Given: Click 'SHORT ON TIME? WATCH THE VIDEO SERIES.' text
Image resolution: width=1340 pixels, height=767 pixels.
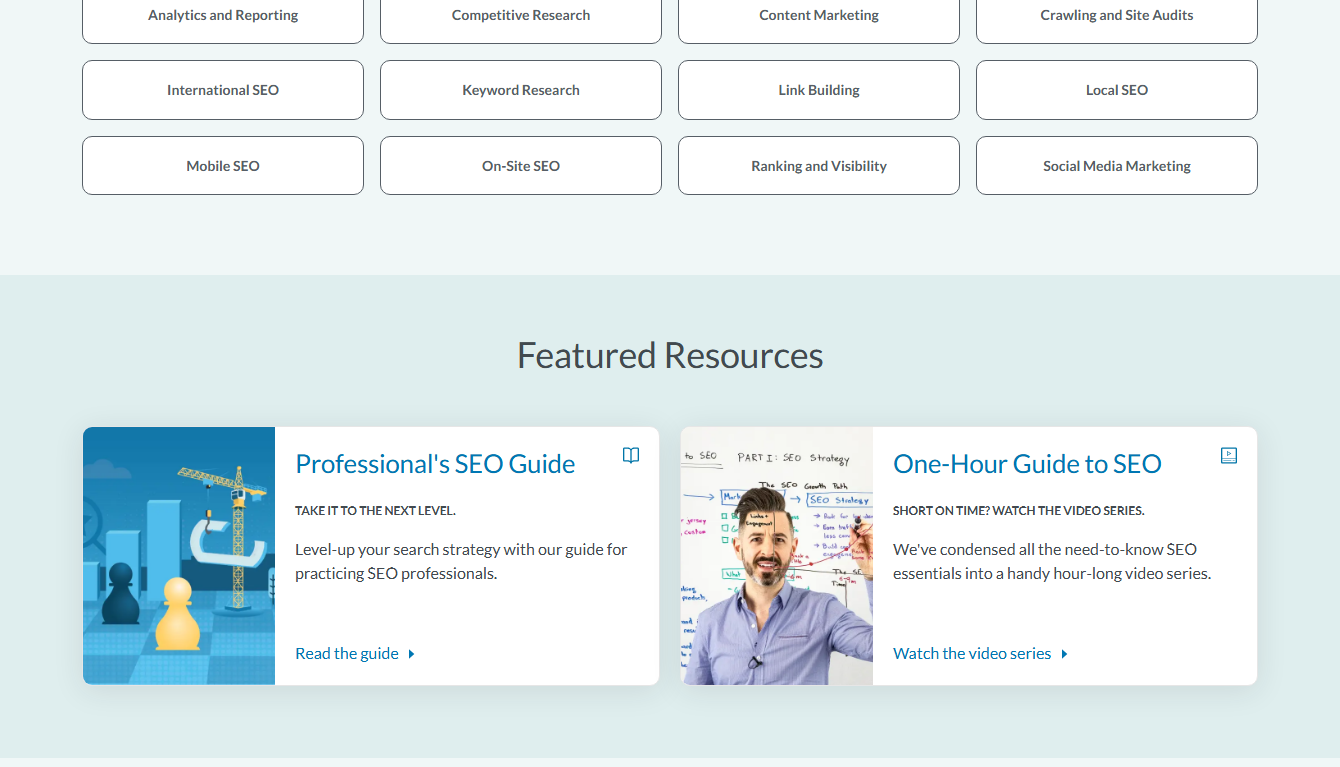Looking at the screenshot, I should (x=1019, y=511).
